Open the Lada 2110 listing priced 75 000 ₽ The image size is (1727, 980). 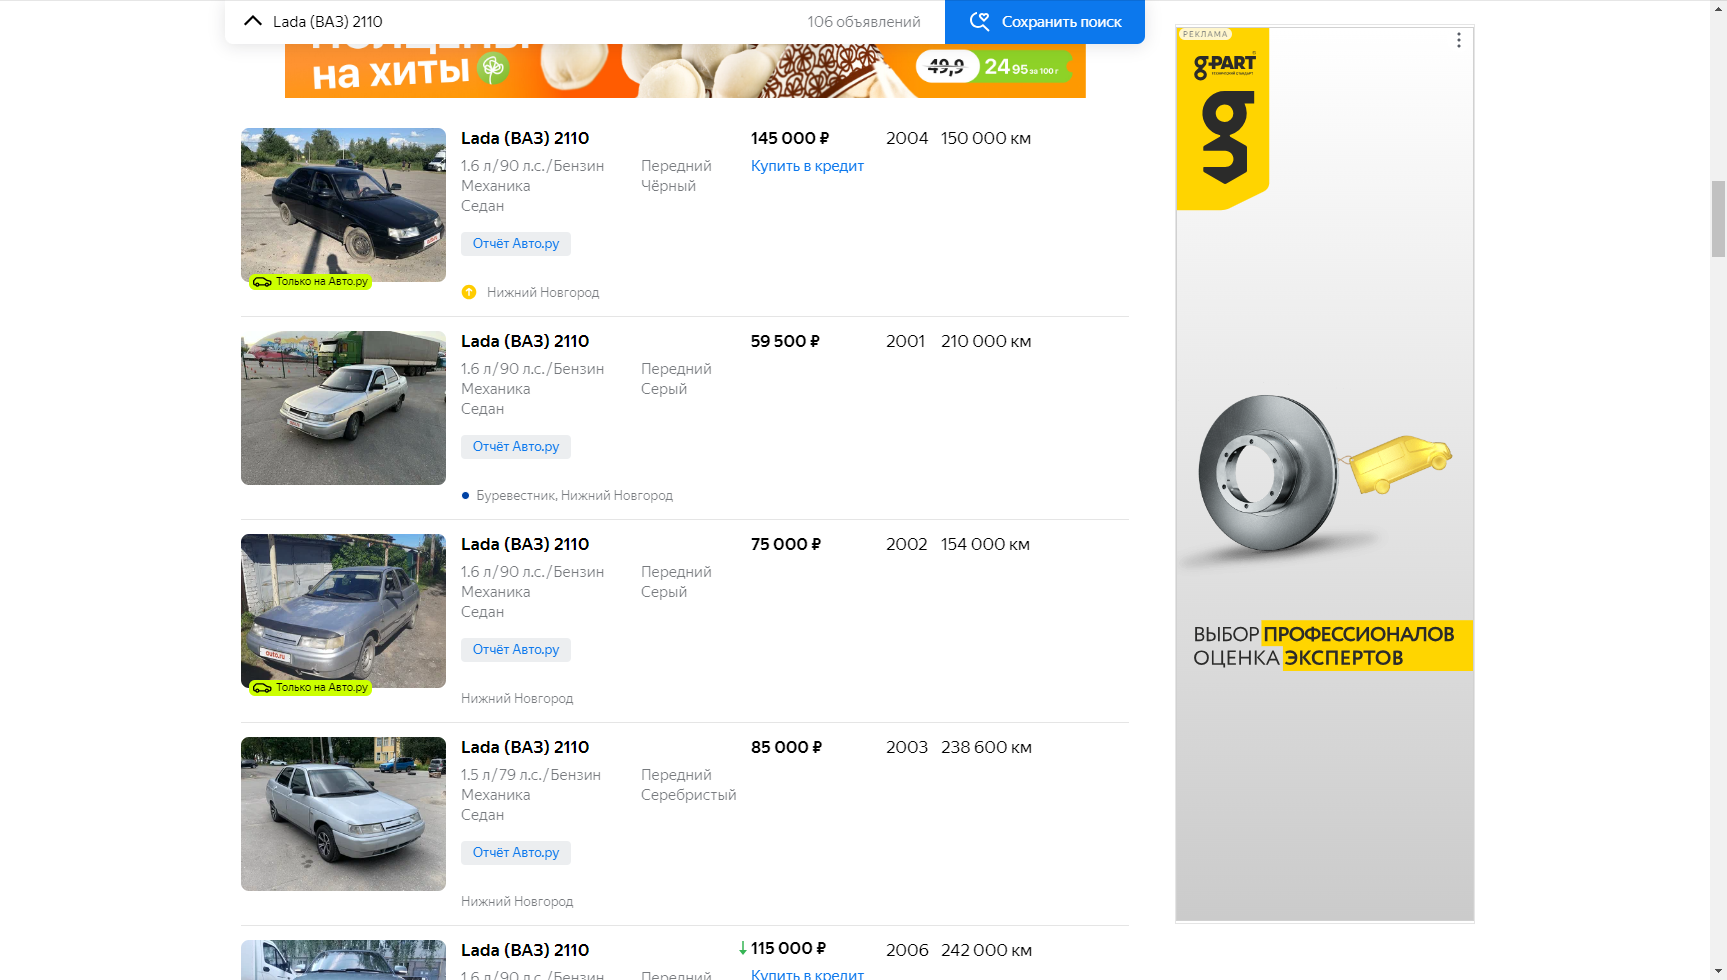click(x=525, y=544)
